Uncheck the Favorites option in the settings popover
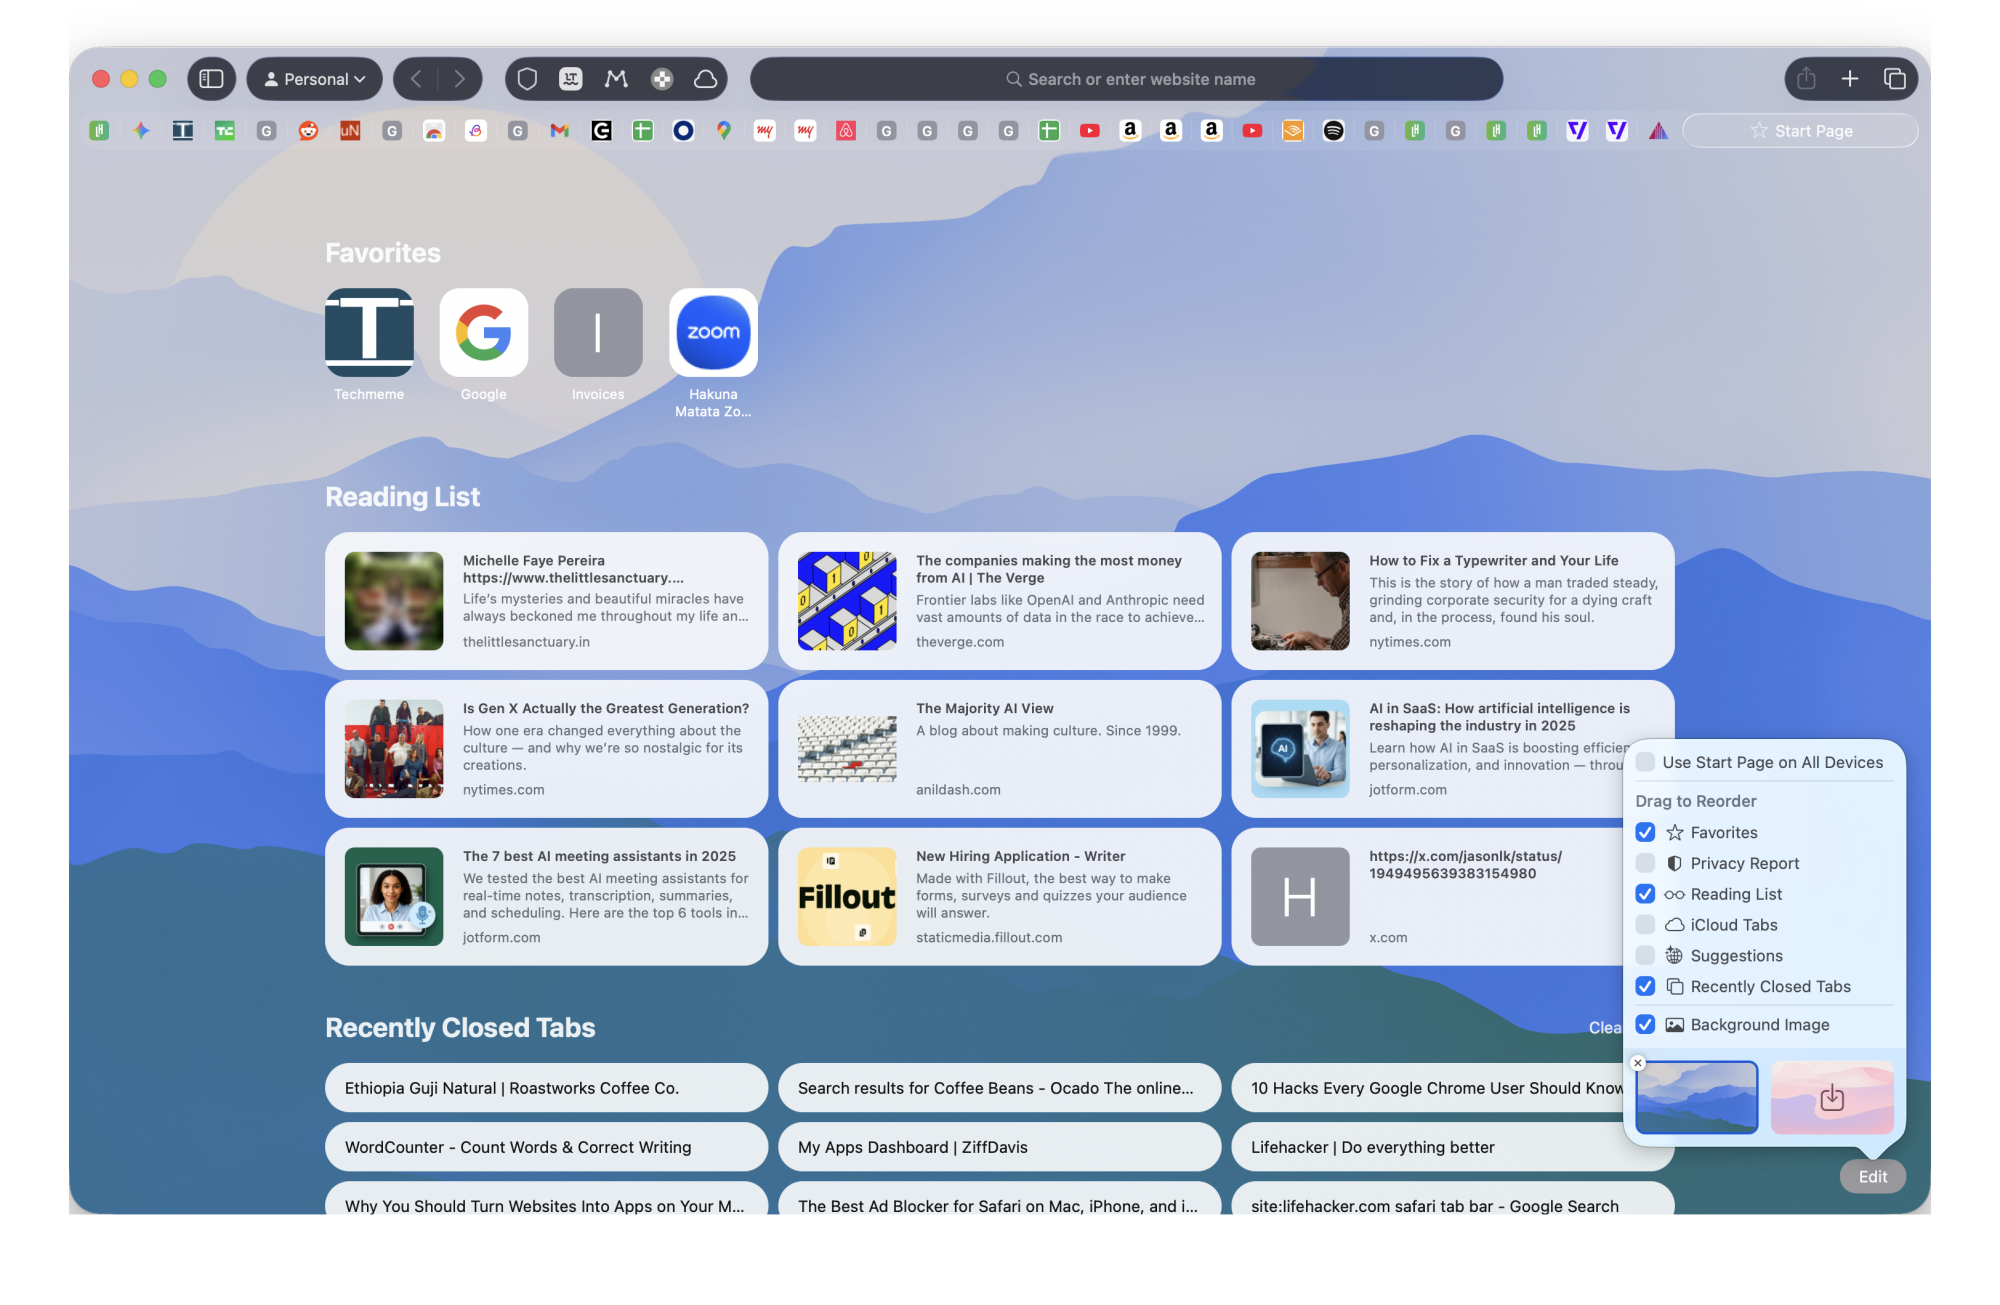 point(1645,832)
